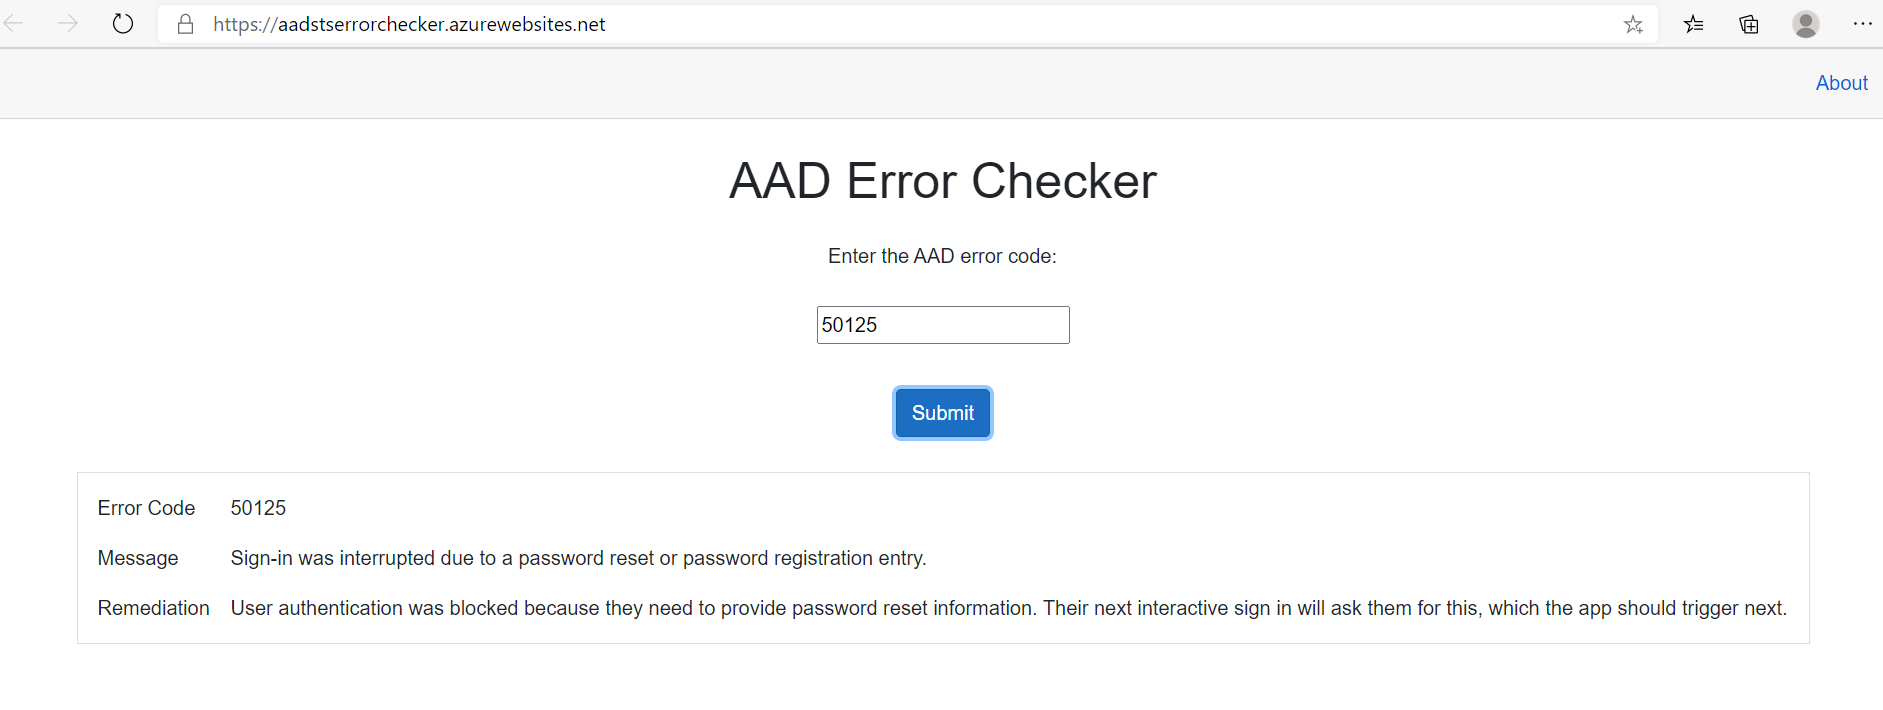This screenshot has height=710, width=1883.
Task: Open the Settings and more ellipsis menu
Action: tap(1862, 24)
